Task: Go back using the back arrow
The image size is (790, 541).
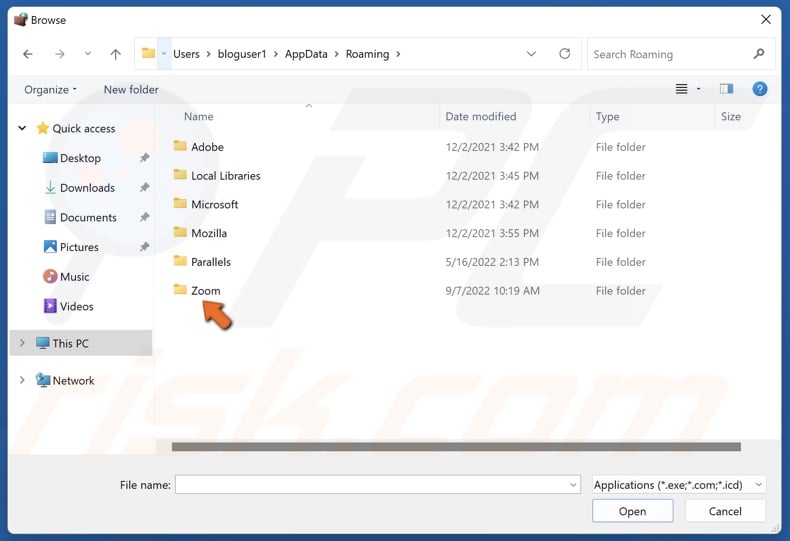Action: (28, 54)
